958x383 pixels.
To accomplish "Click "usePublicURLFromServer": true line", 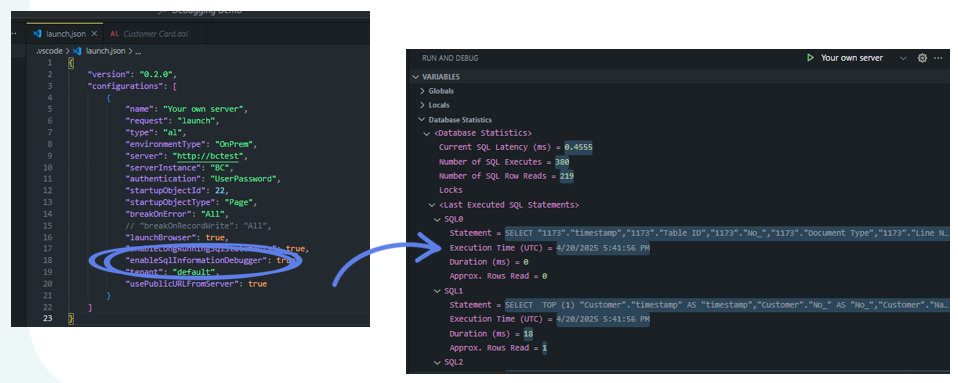I will (196, 284).
